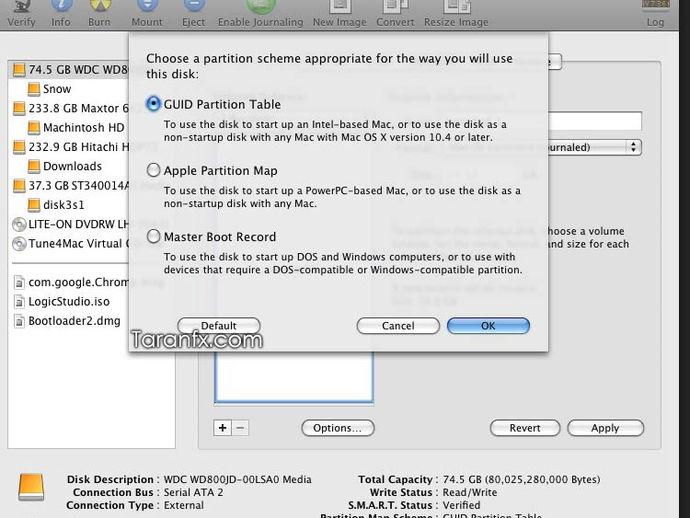Click the volume Name input field
The height and width of the screenshot is (518, 690).
[x=595, y=121]
